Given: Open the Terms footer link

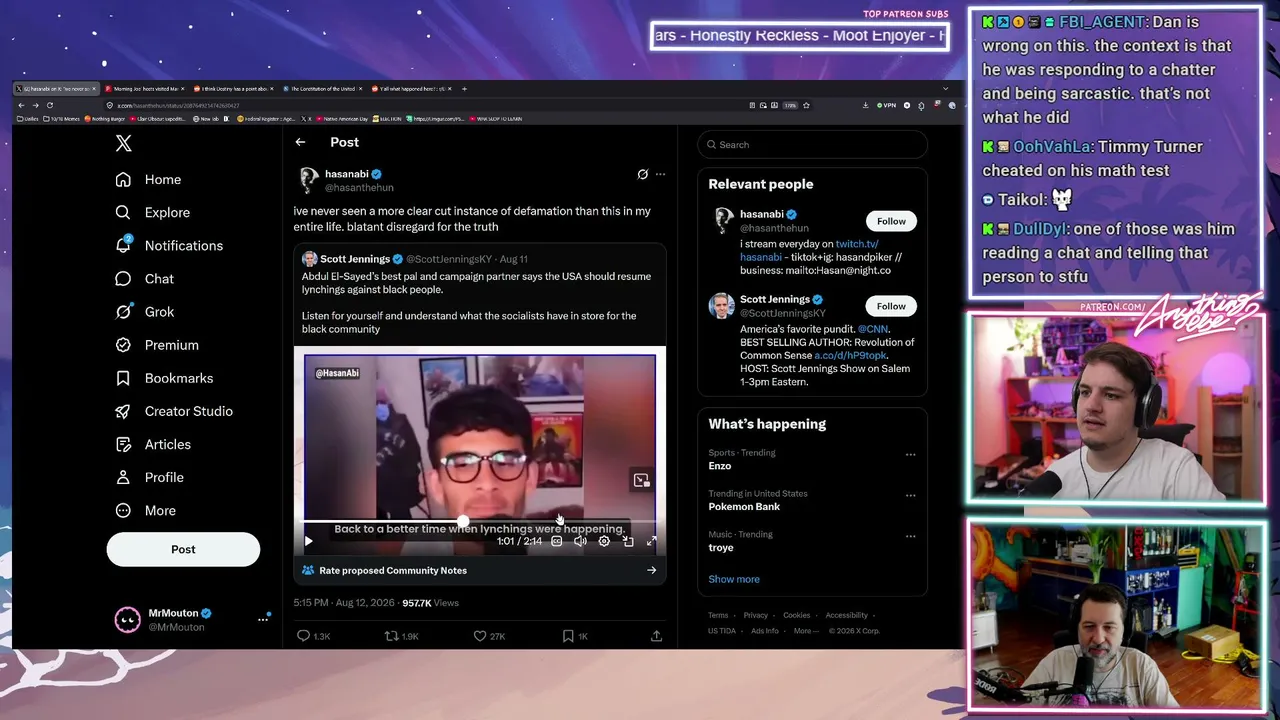Looking at the screenshot, I should (718, 615).
